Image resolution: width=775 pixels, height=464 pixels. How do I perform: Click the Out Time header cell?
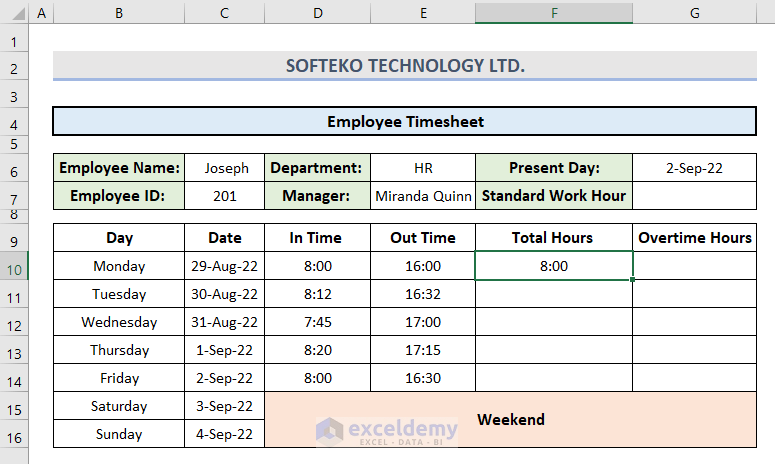point(423,238)
